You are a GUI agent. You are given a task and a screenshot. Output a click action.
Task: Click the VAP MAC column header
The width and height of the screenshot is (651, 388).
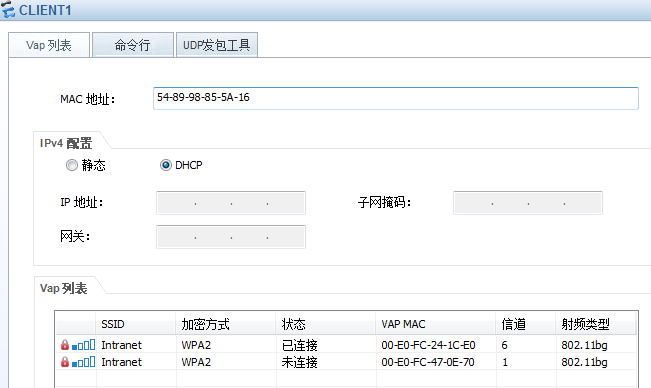click(x=436, y=324)
